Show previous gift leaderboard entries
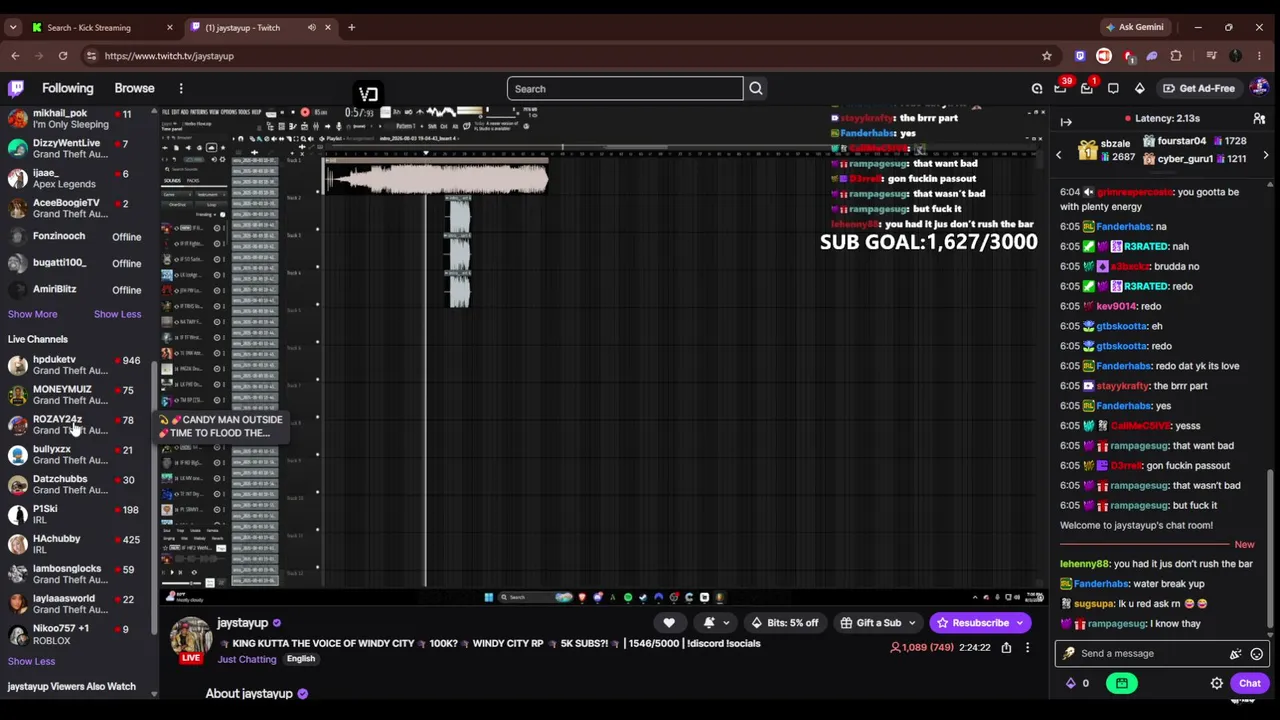Screen dimensions: 1280x720 point(1058,155)
